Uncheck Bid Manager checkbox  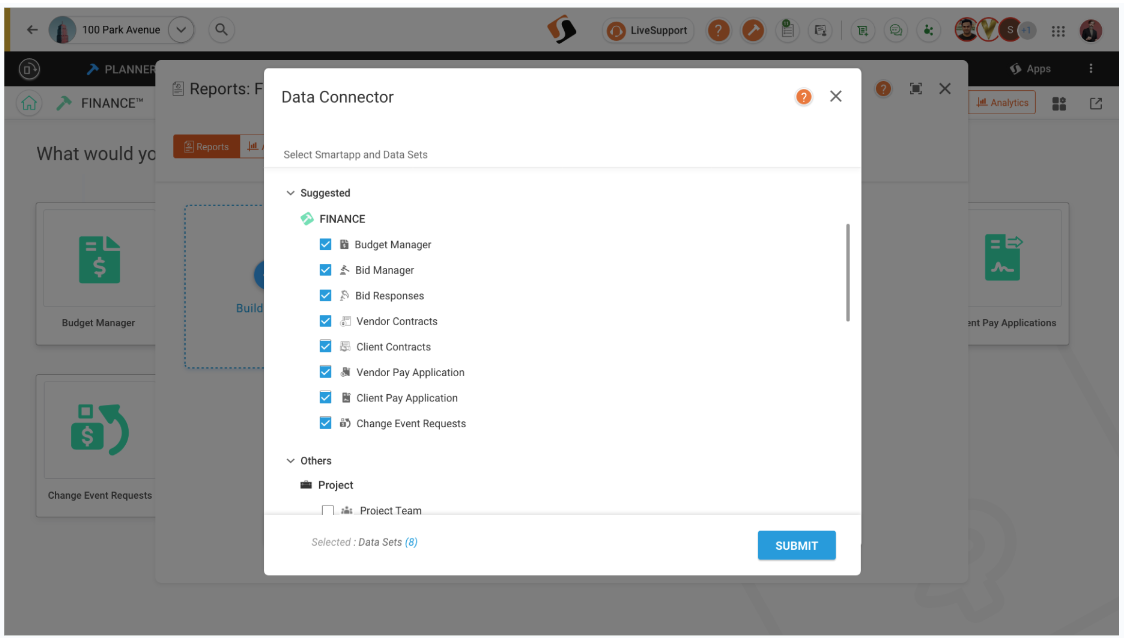[325, 270]
